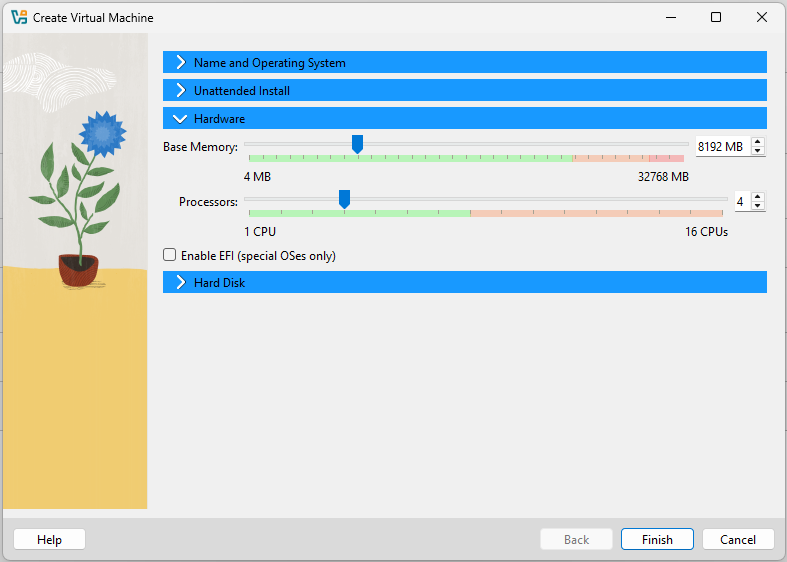The width and height of the screenshot is (787, 562).
Task: Enable the EFI (special OSes only) checkbox
Action: pyautogui.click(x=170, y=255)
